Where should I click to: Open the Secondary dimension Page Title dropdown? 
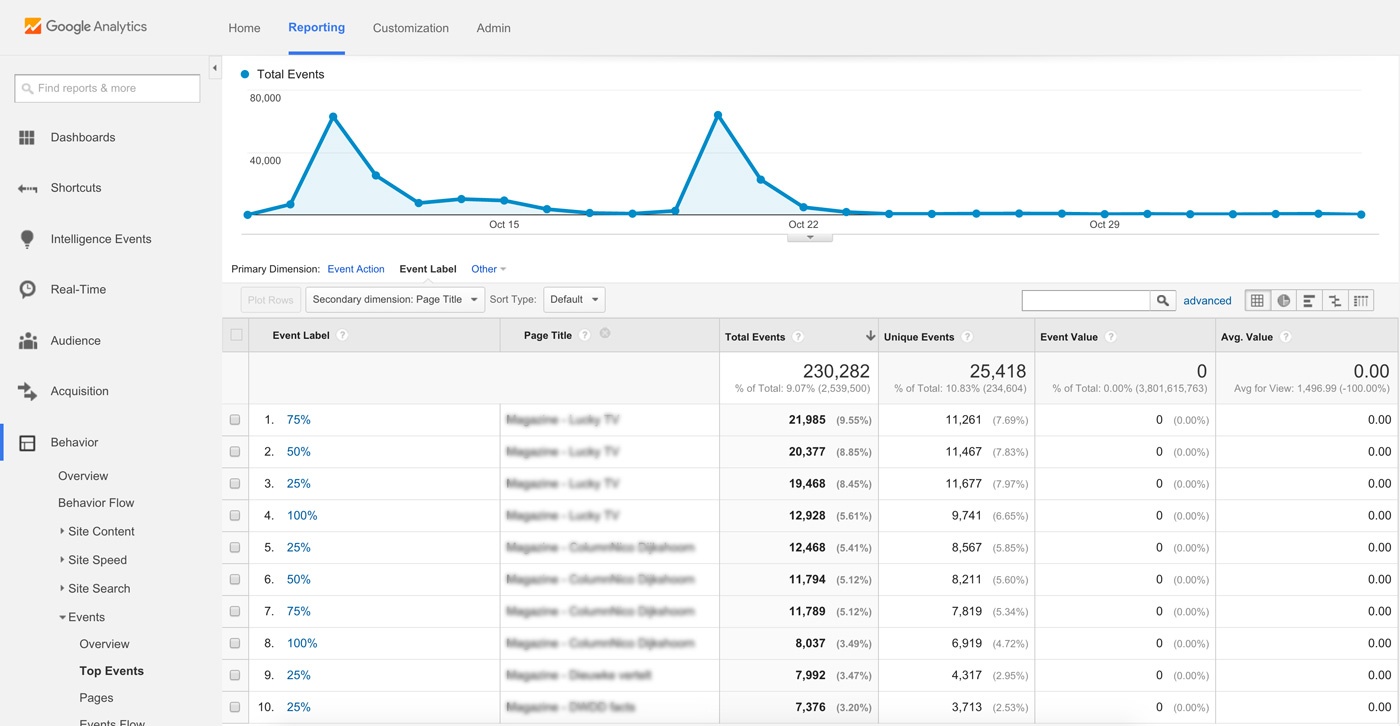pos(395,299)
